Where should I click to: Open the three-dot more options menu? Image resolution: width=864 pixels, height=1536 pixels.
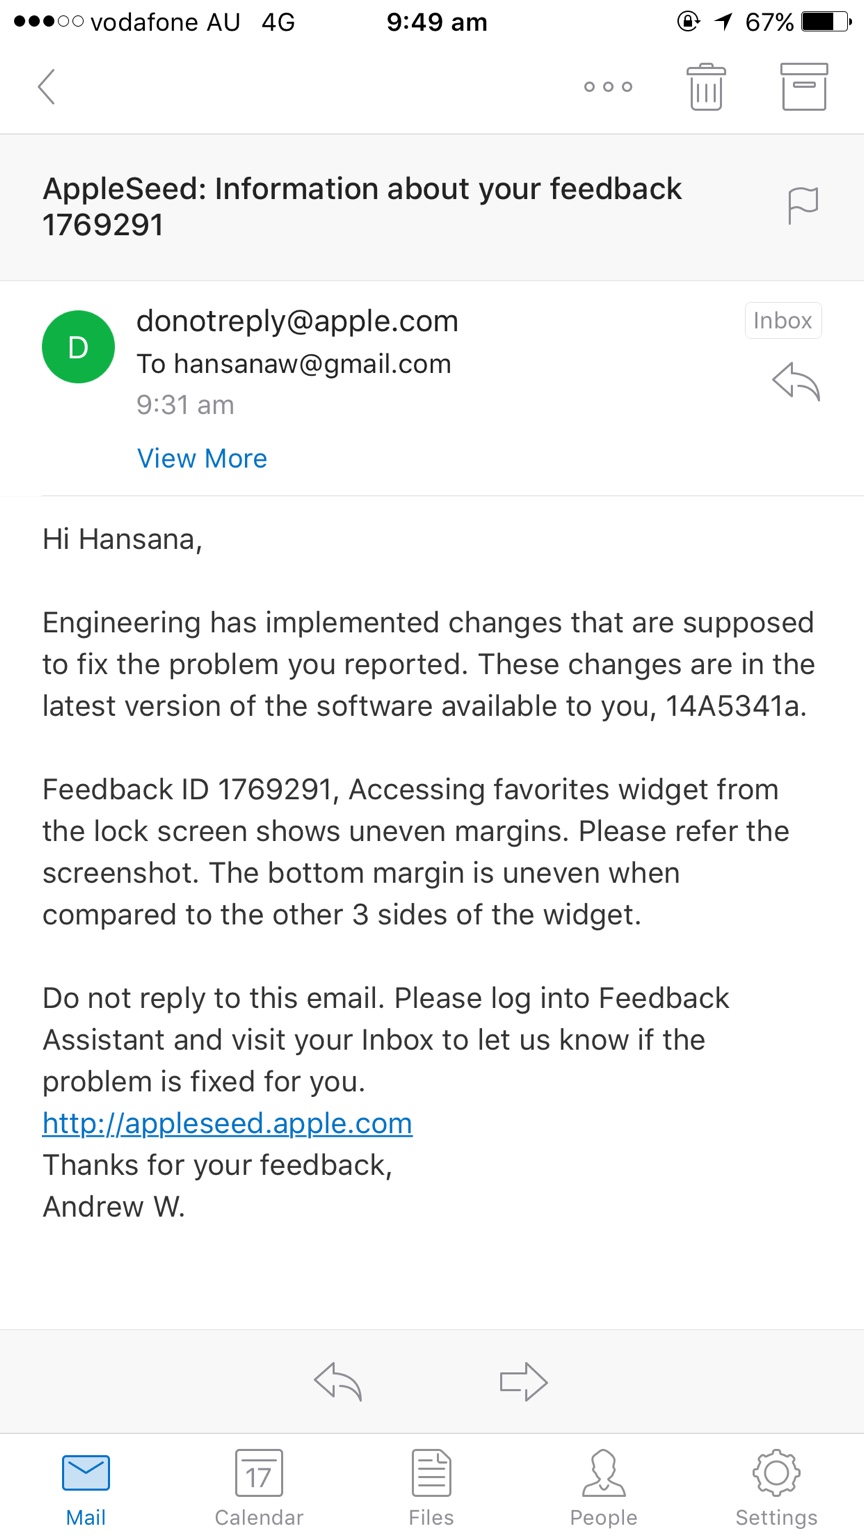(608, 87)
